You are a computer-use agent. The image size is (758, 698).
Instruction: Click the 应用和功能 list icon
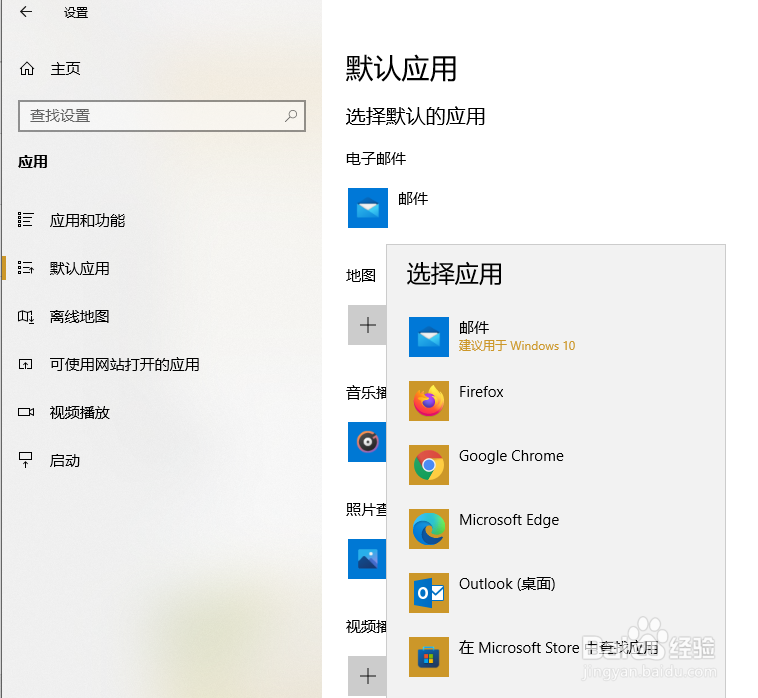[26, 219]
